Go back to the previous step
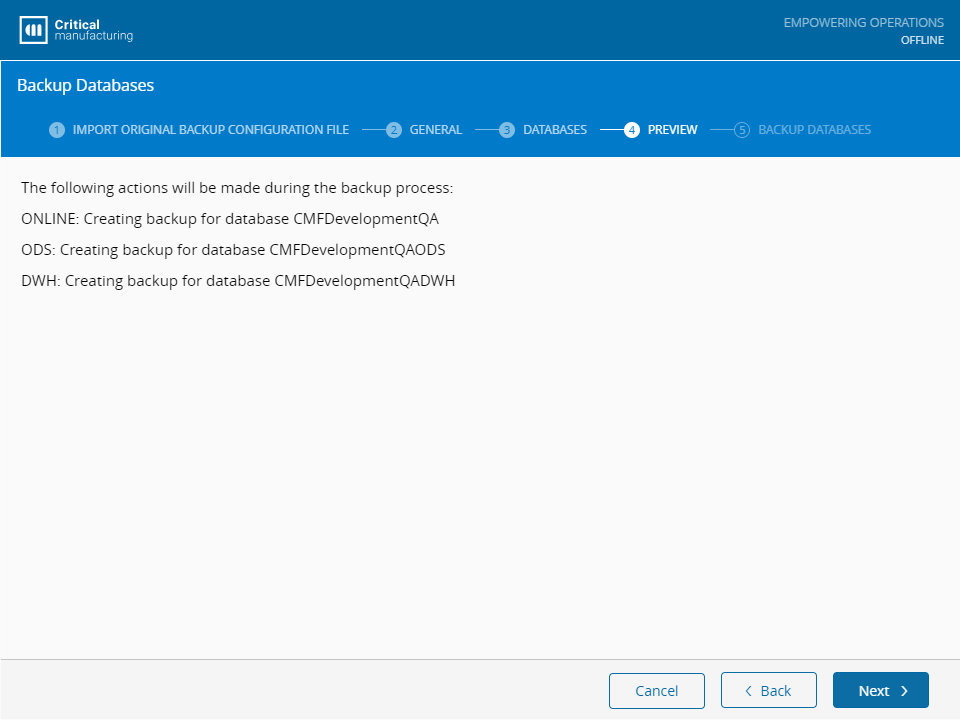Screen dimensions: 960x720 coord(768,691)
